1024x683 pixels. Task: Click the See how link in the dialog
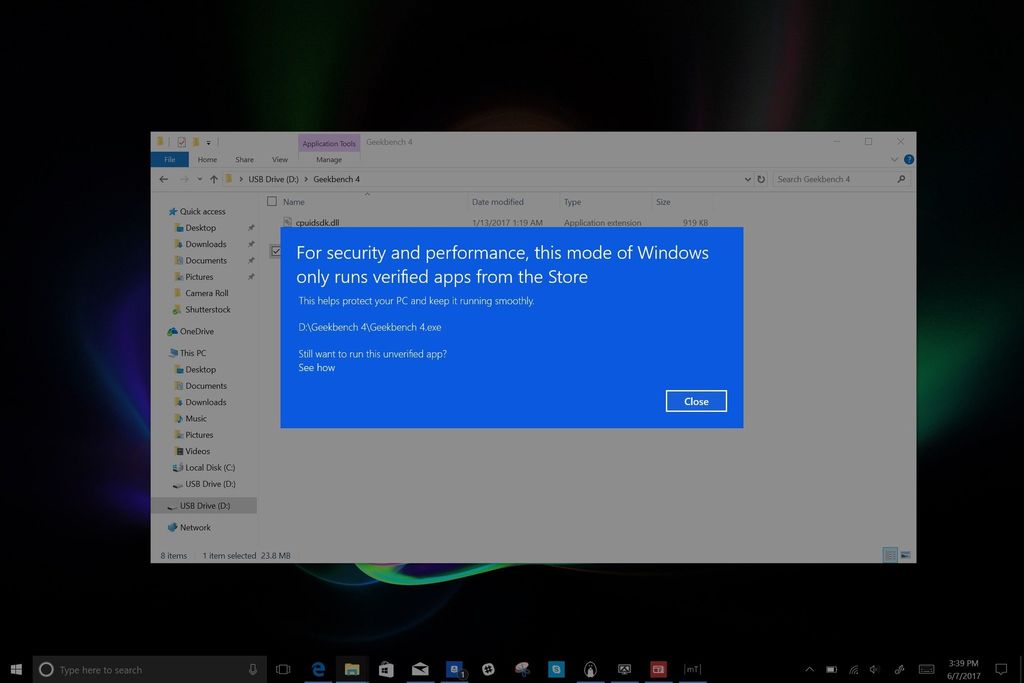[316, 367]
